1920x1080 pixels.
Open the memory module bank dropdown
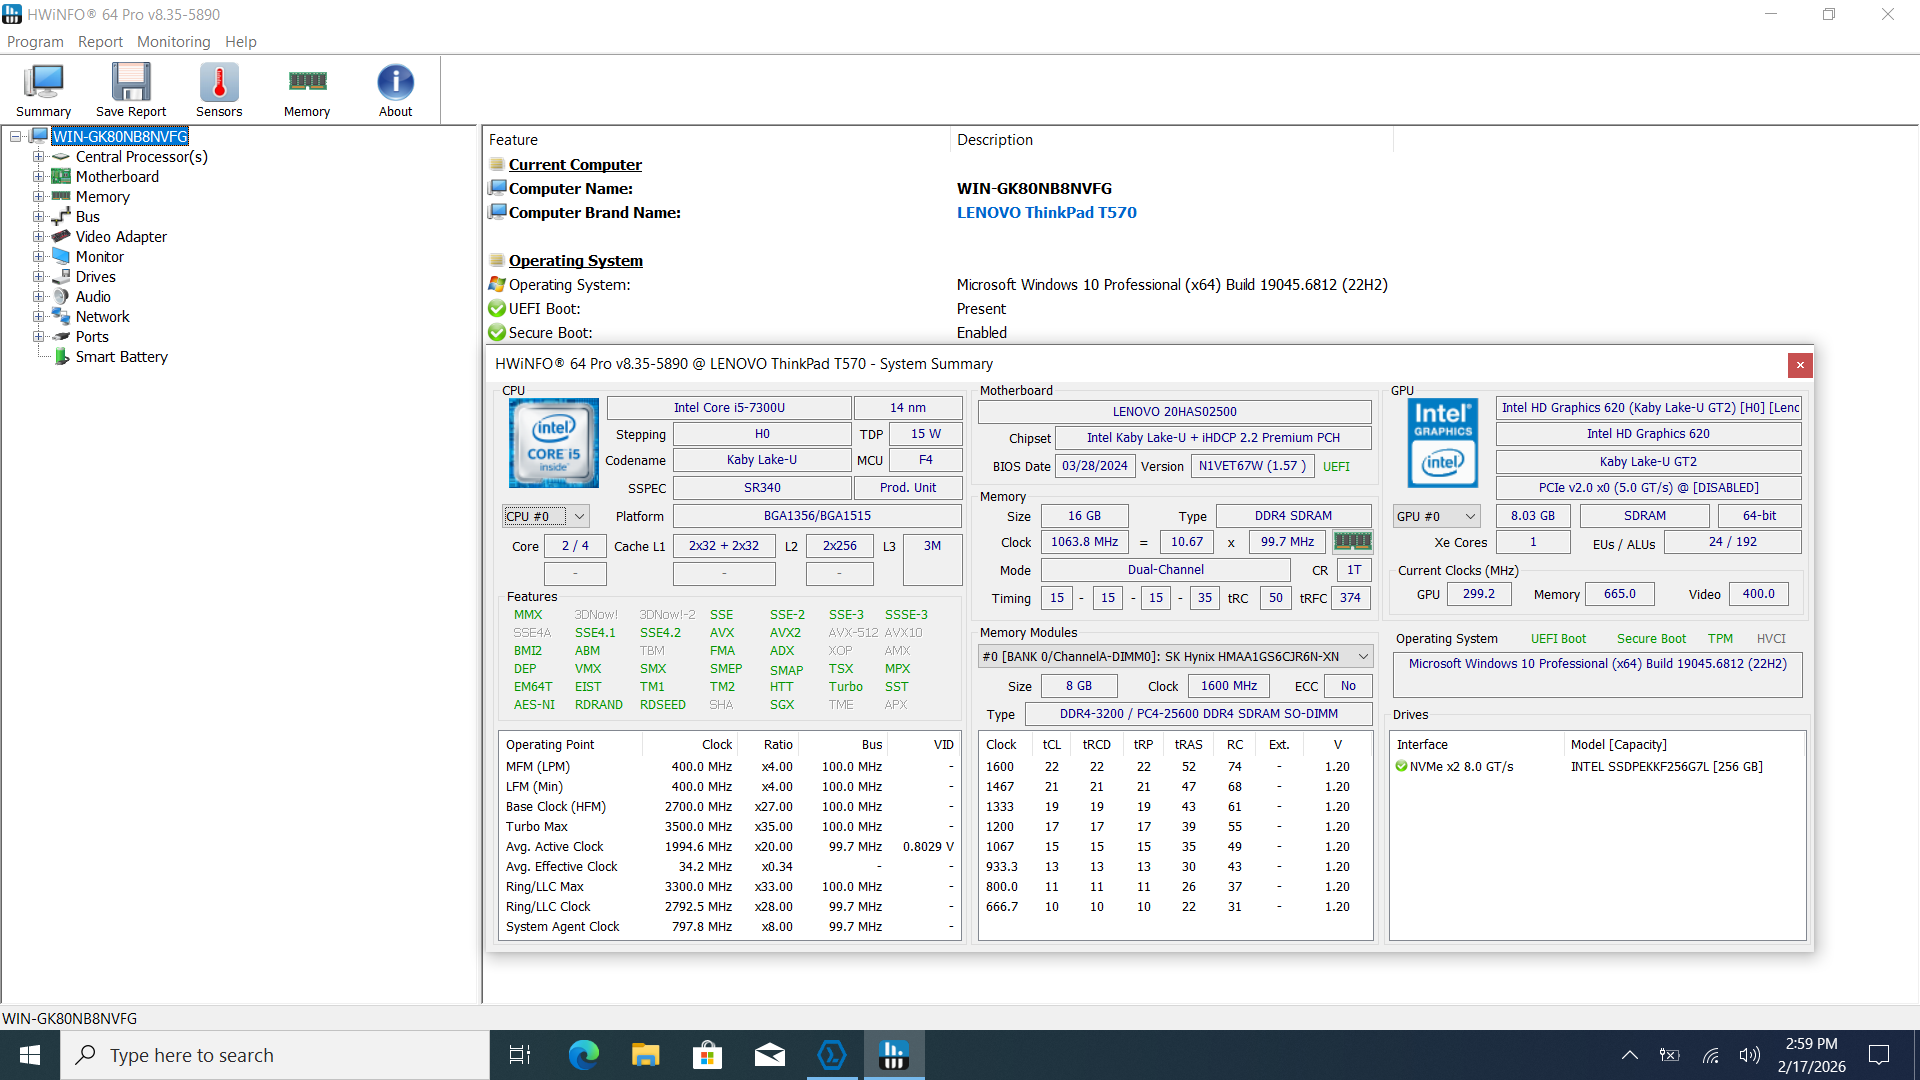[x=1362, y=657]
